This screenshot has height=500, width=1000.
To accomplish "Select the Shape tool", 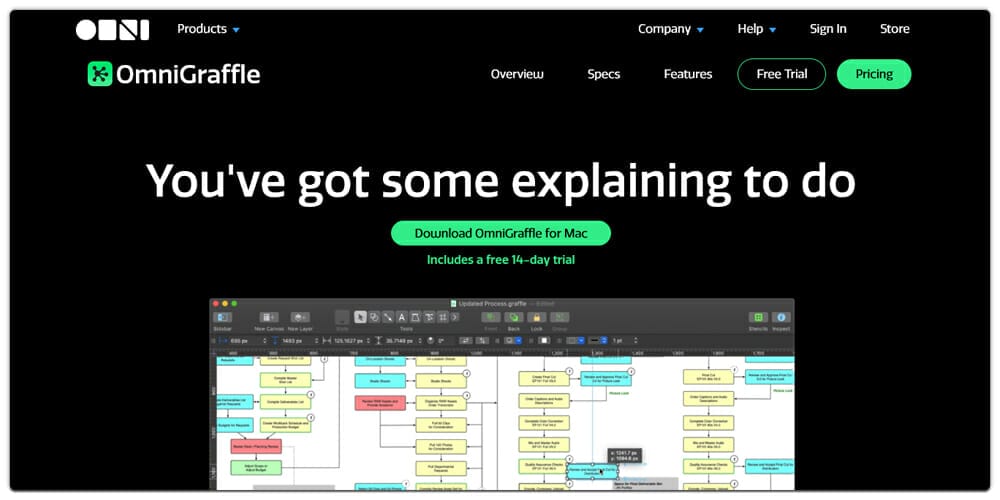I will pos(374,317).
